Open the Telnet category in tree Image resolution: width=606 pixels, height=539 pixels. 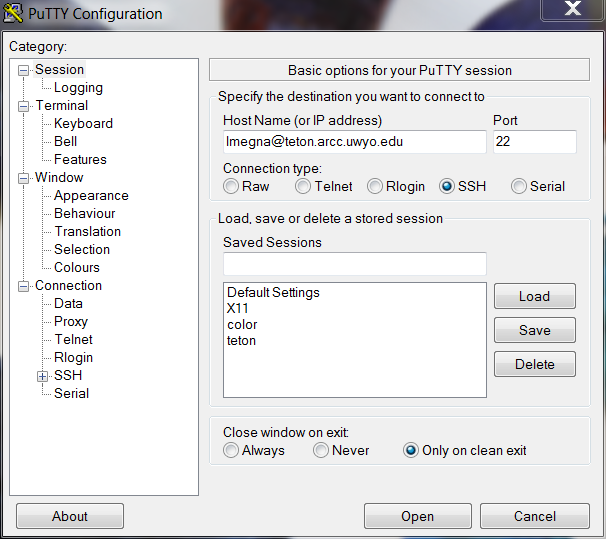[x=73, y=340]
